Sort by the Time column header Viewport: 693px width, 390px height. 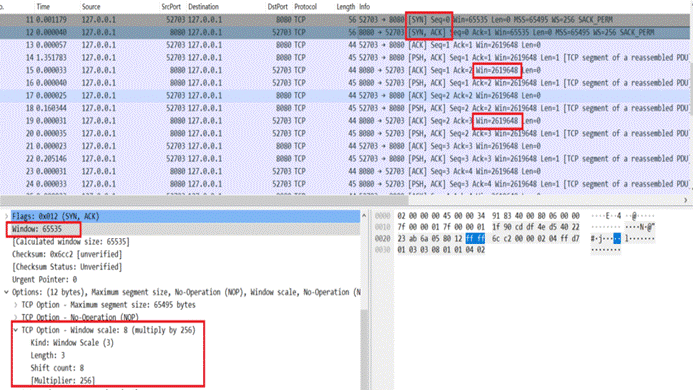tap(43, 7)
